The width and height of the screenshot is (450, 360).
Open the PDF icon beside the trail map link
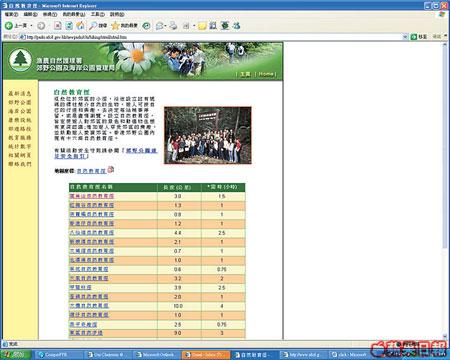click(111, 170)
